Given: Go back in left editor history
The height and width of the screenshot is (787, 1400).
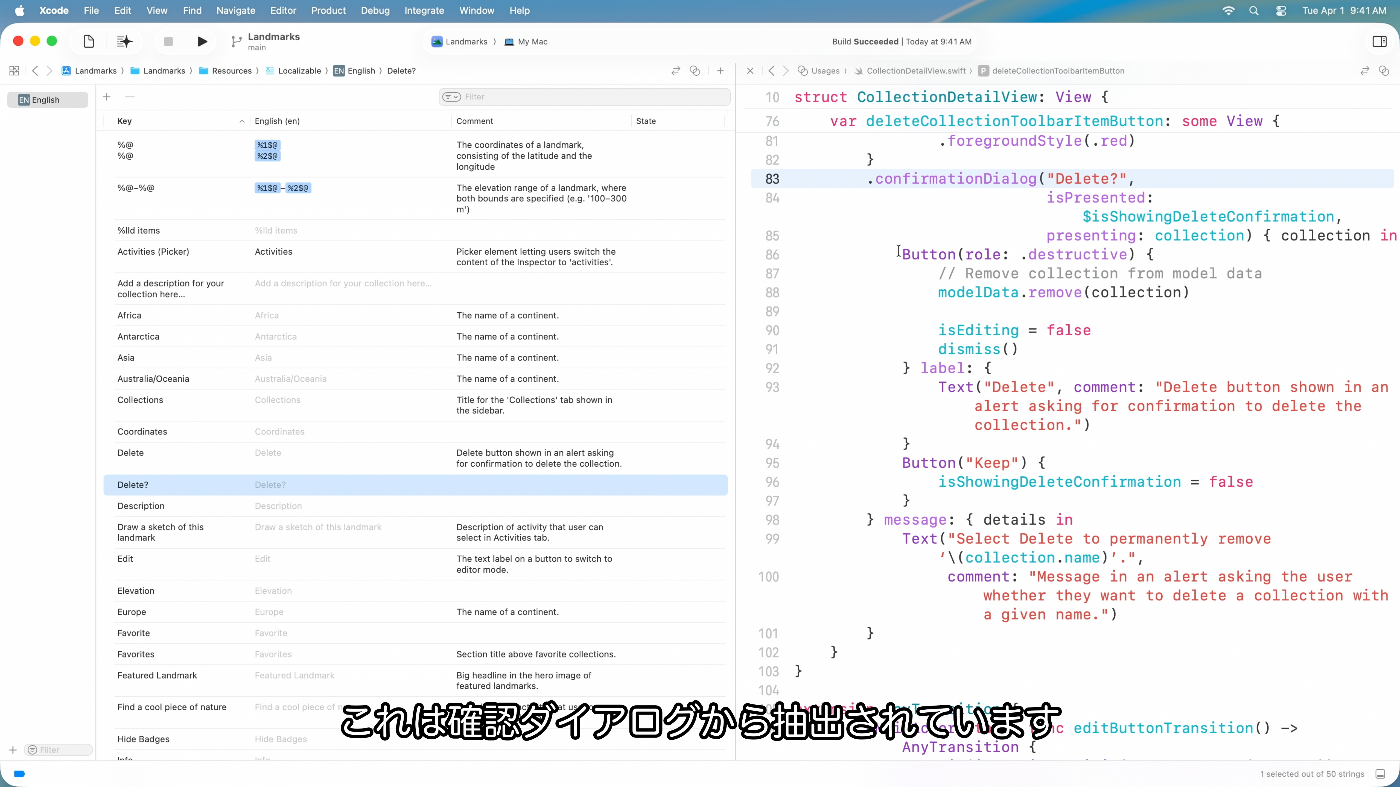Looking at the screenshot, I should (x=35, y=71).
